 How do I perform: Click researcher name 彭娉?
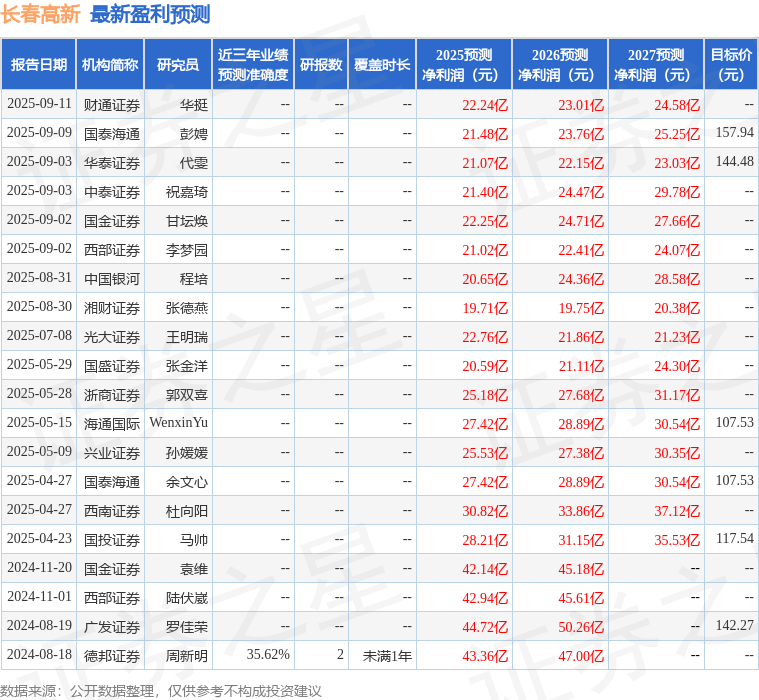(194, 134)
